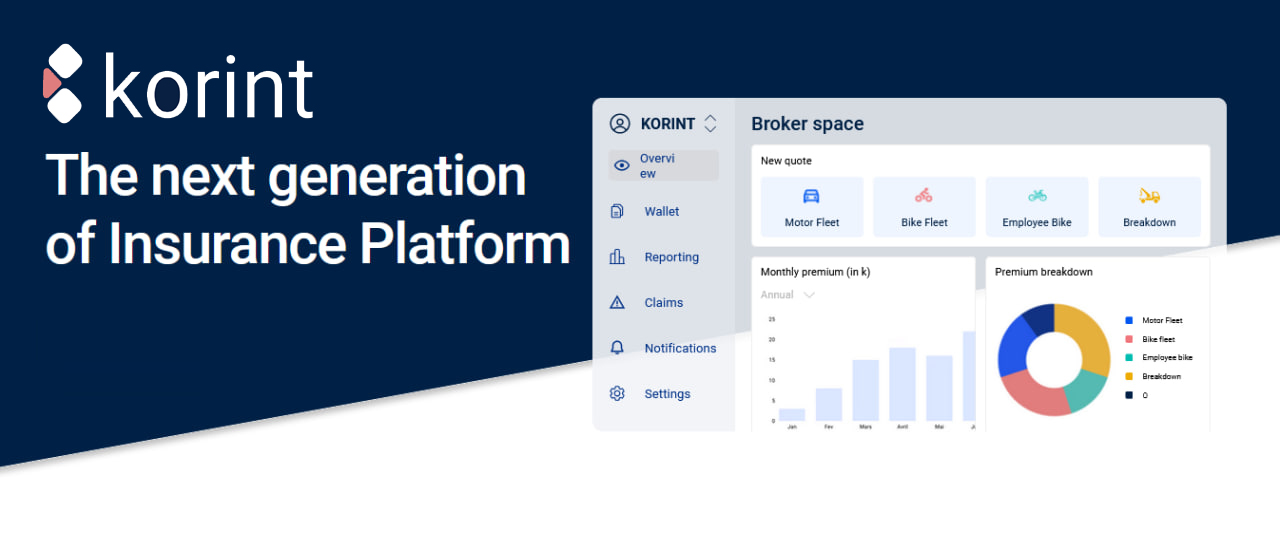Viewport: 1280px width, 533px height.
Task: Start a Bike Fleet quote
Action: 924,207
